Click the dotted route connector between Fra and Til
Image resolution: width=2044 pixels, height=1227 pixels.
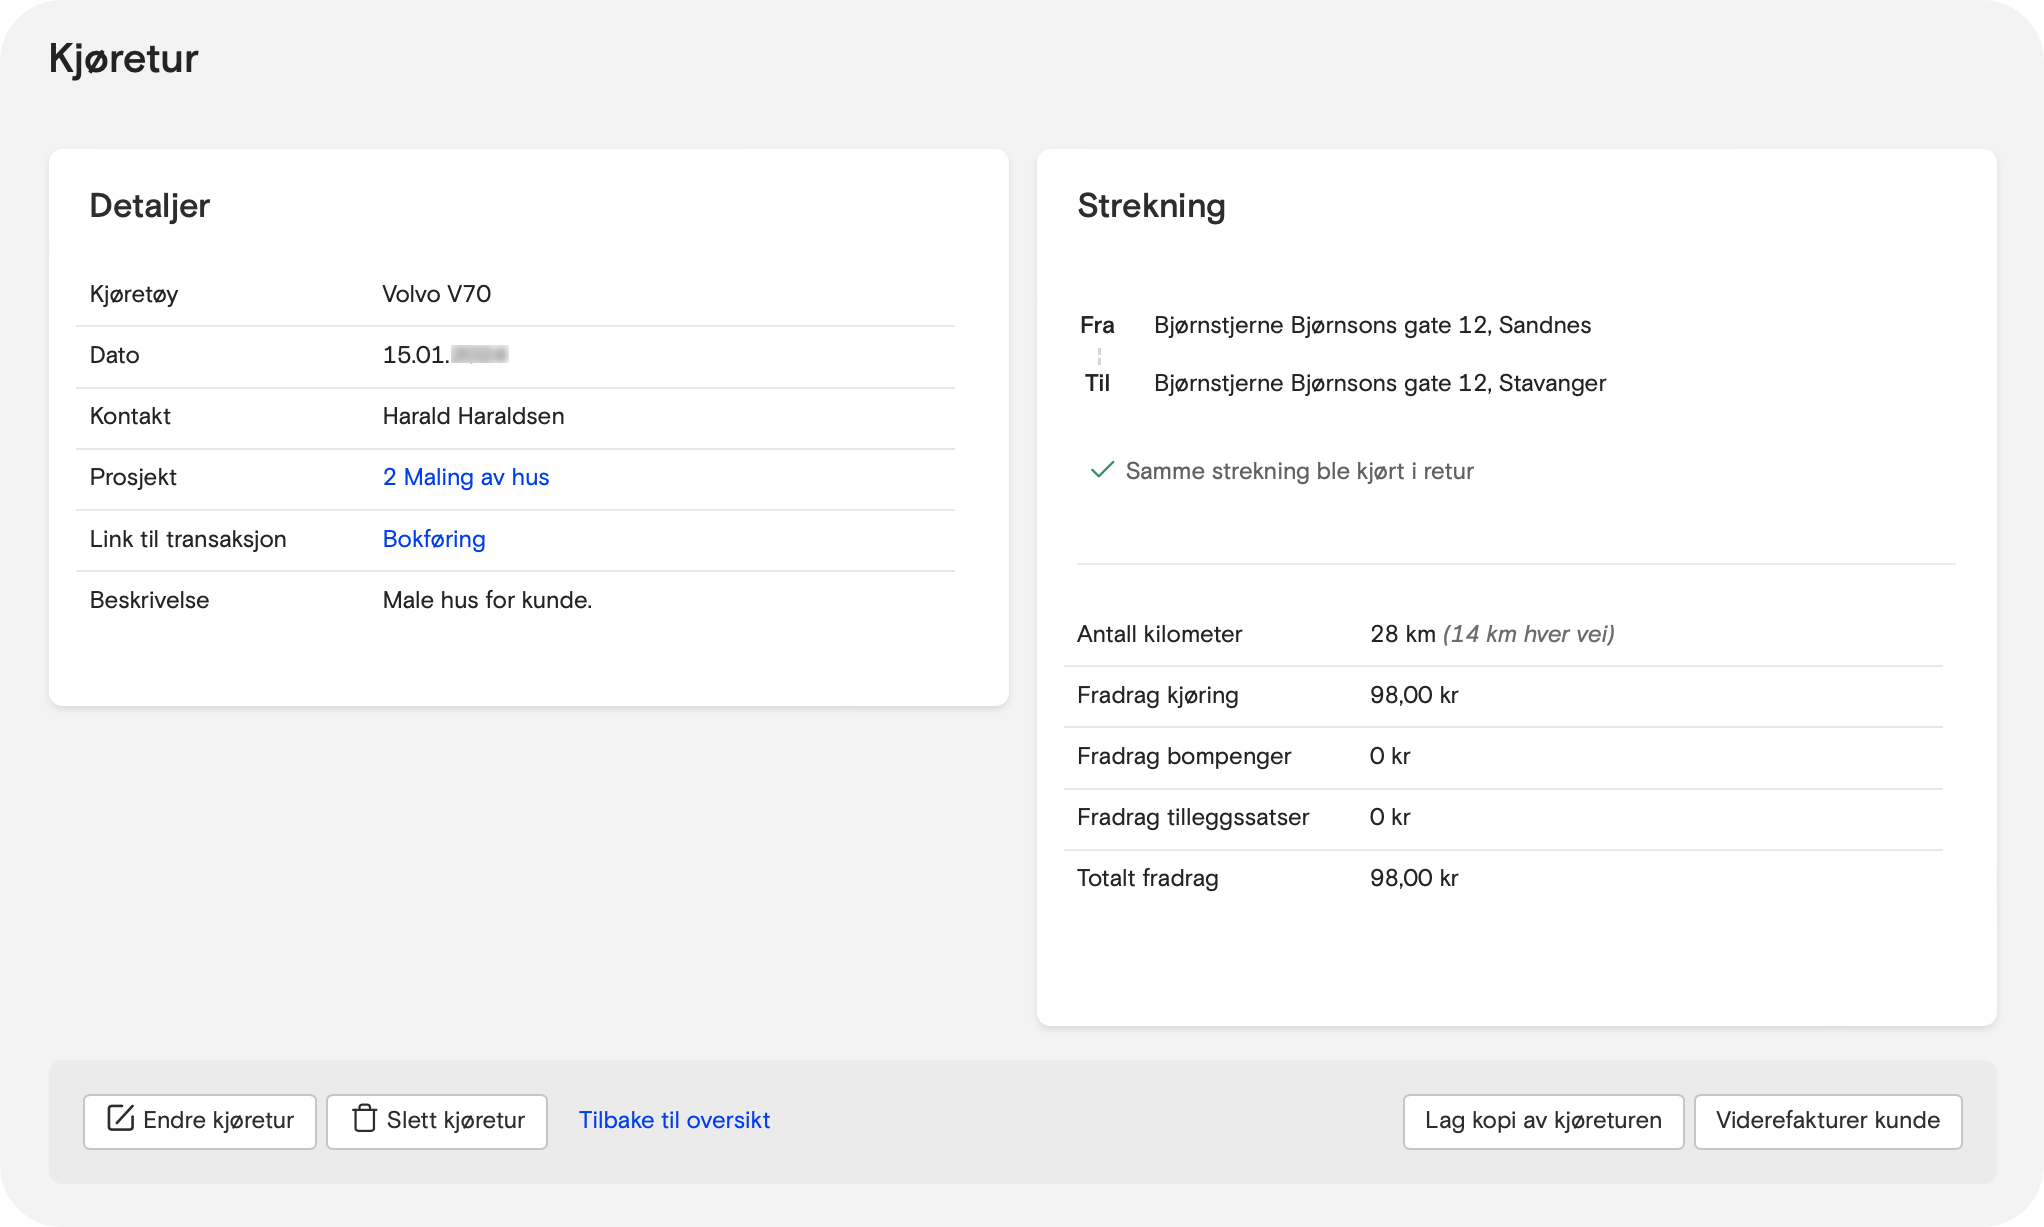(x=1098, y=355)
